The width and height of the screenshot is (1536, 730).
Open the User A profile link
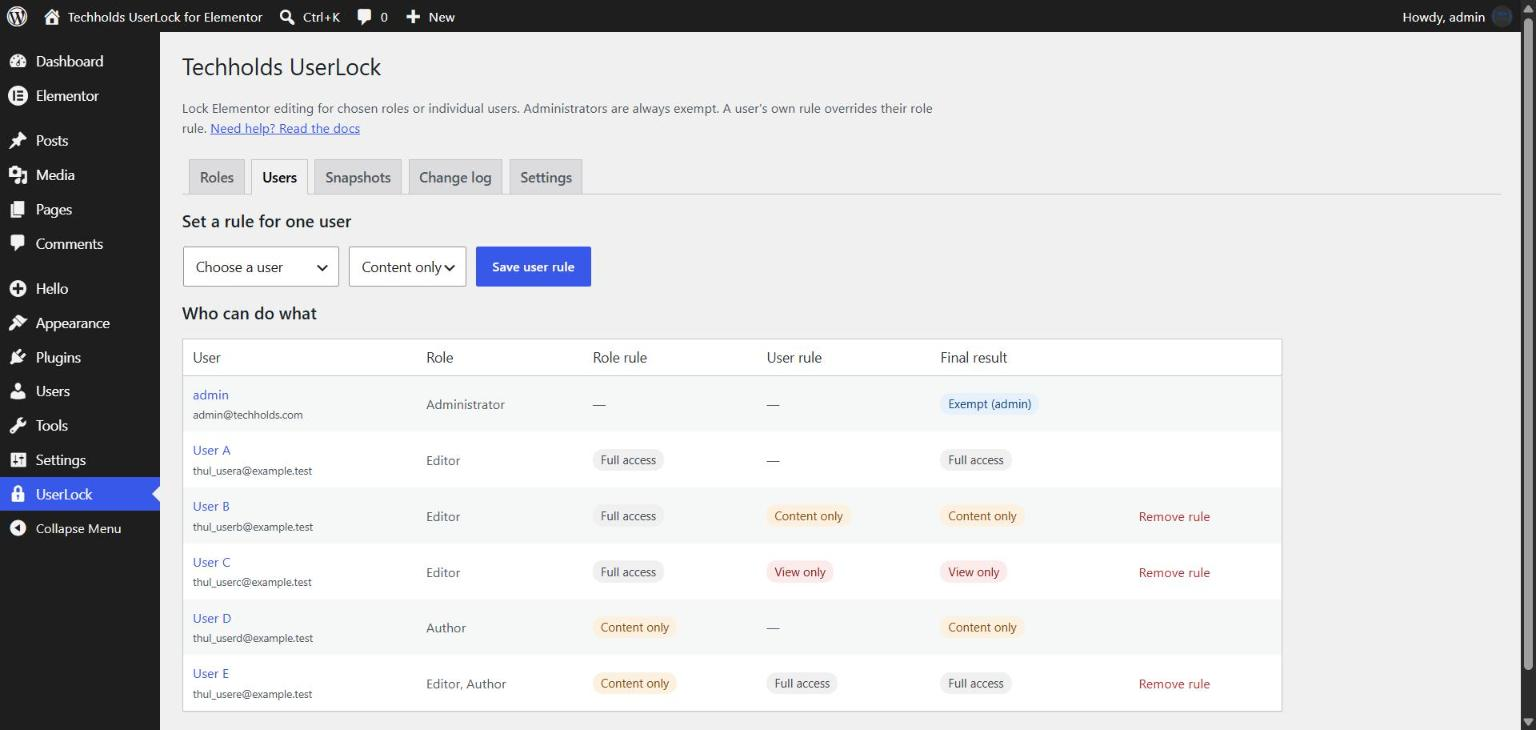212,450
